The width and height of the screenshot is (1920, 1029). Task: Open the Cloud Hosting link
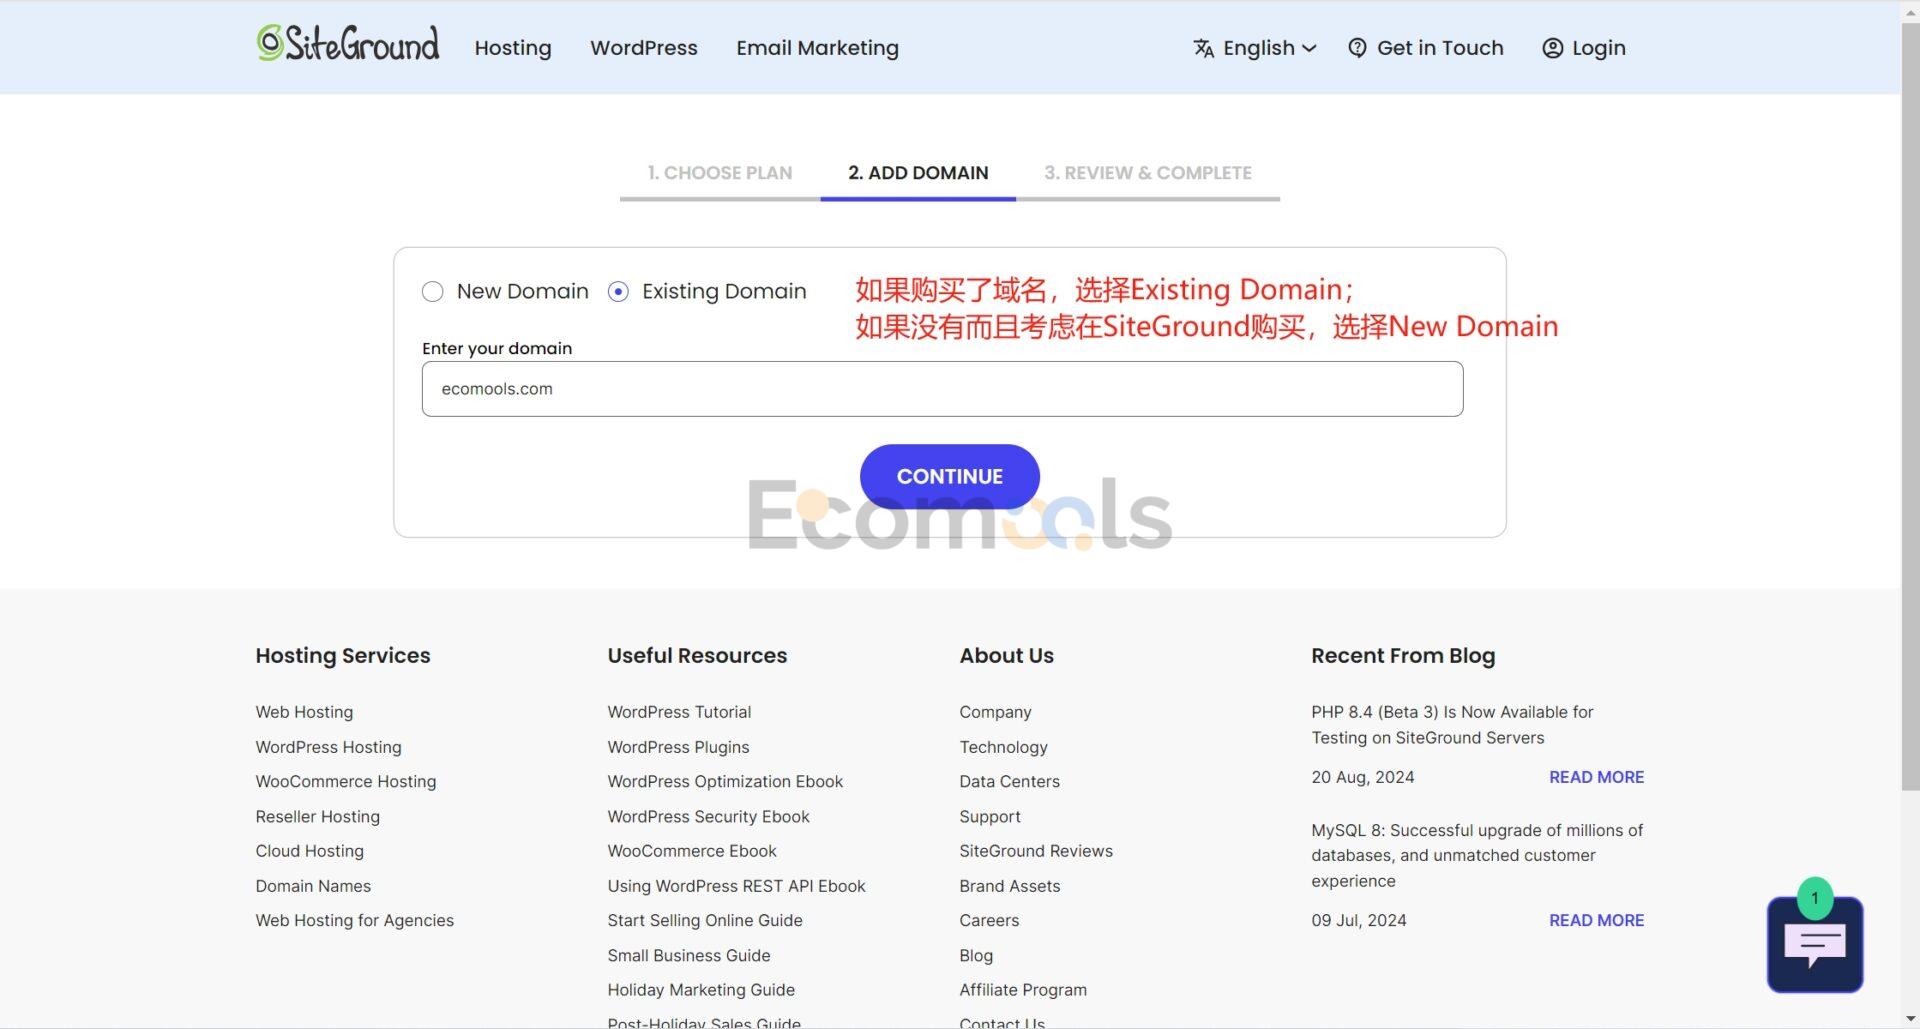(x=310, y=851)
